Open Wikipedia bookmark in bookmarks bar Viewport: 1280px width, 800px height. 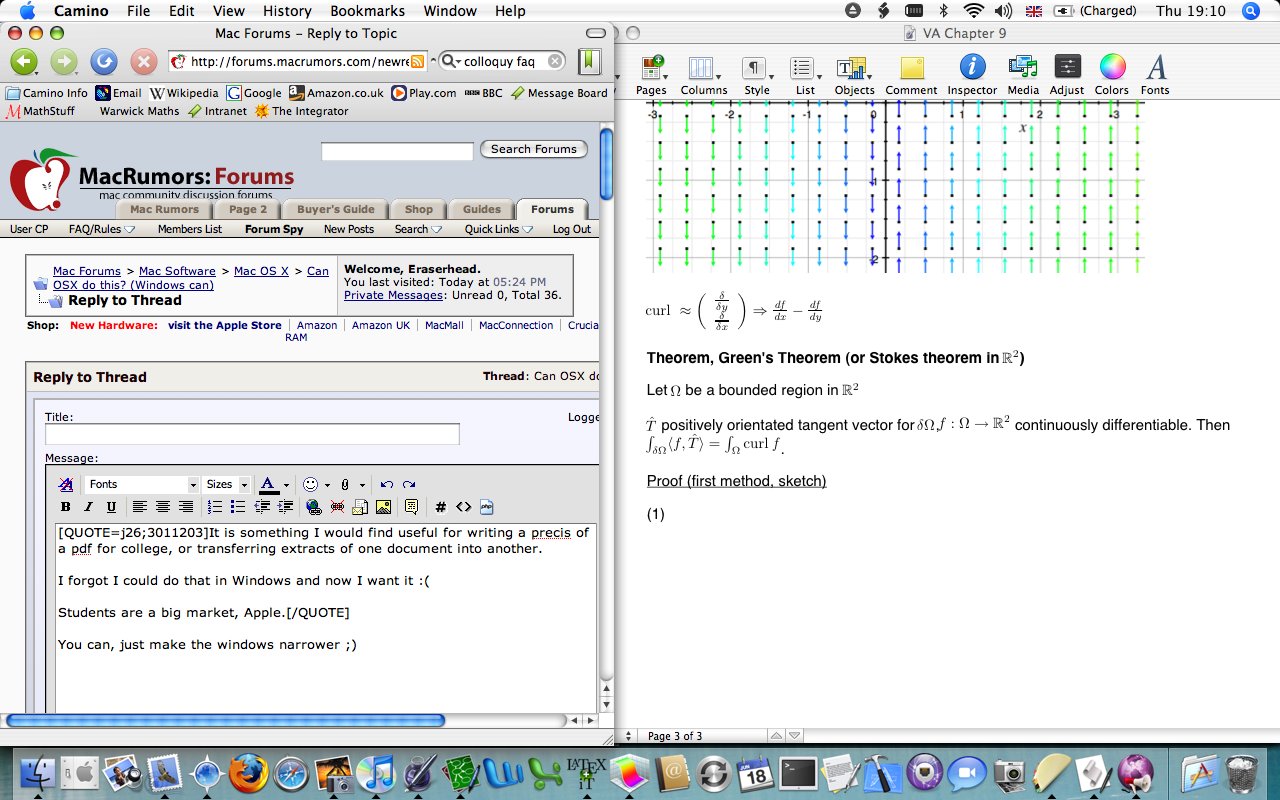pyautogui.click(x=183, y=93)
